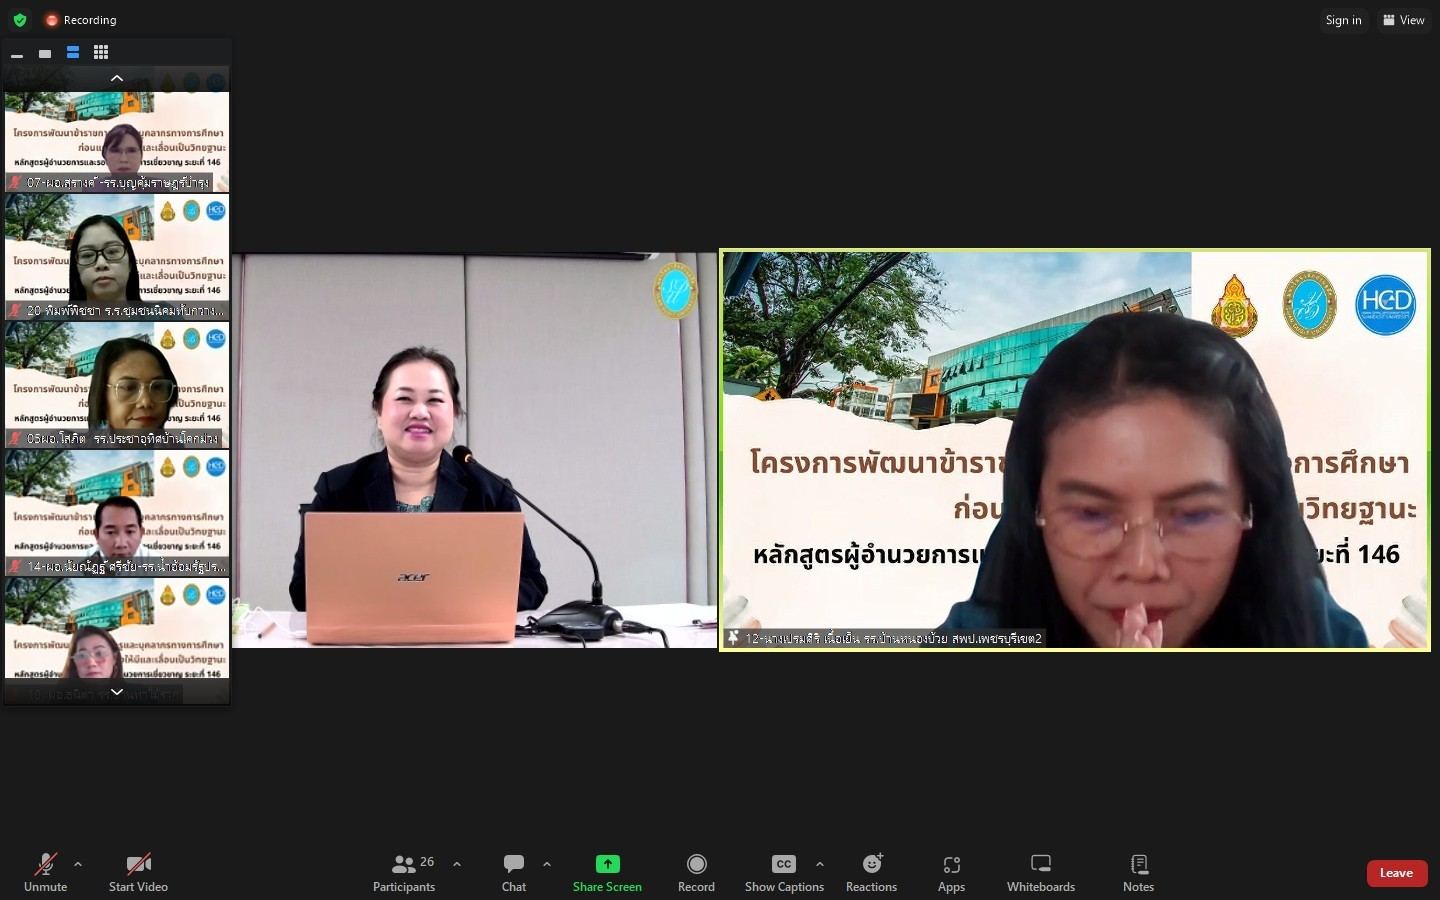1440x900 pixels.
Task: Expand audio options next to Unmute
Action: (x=78, y=864)
